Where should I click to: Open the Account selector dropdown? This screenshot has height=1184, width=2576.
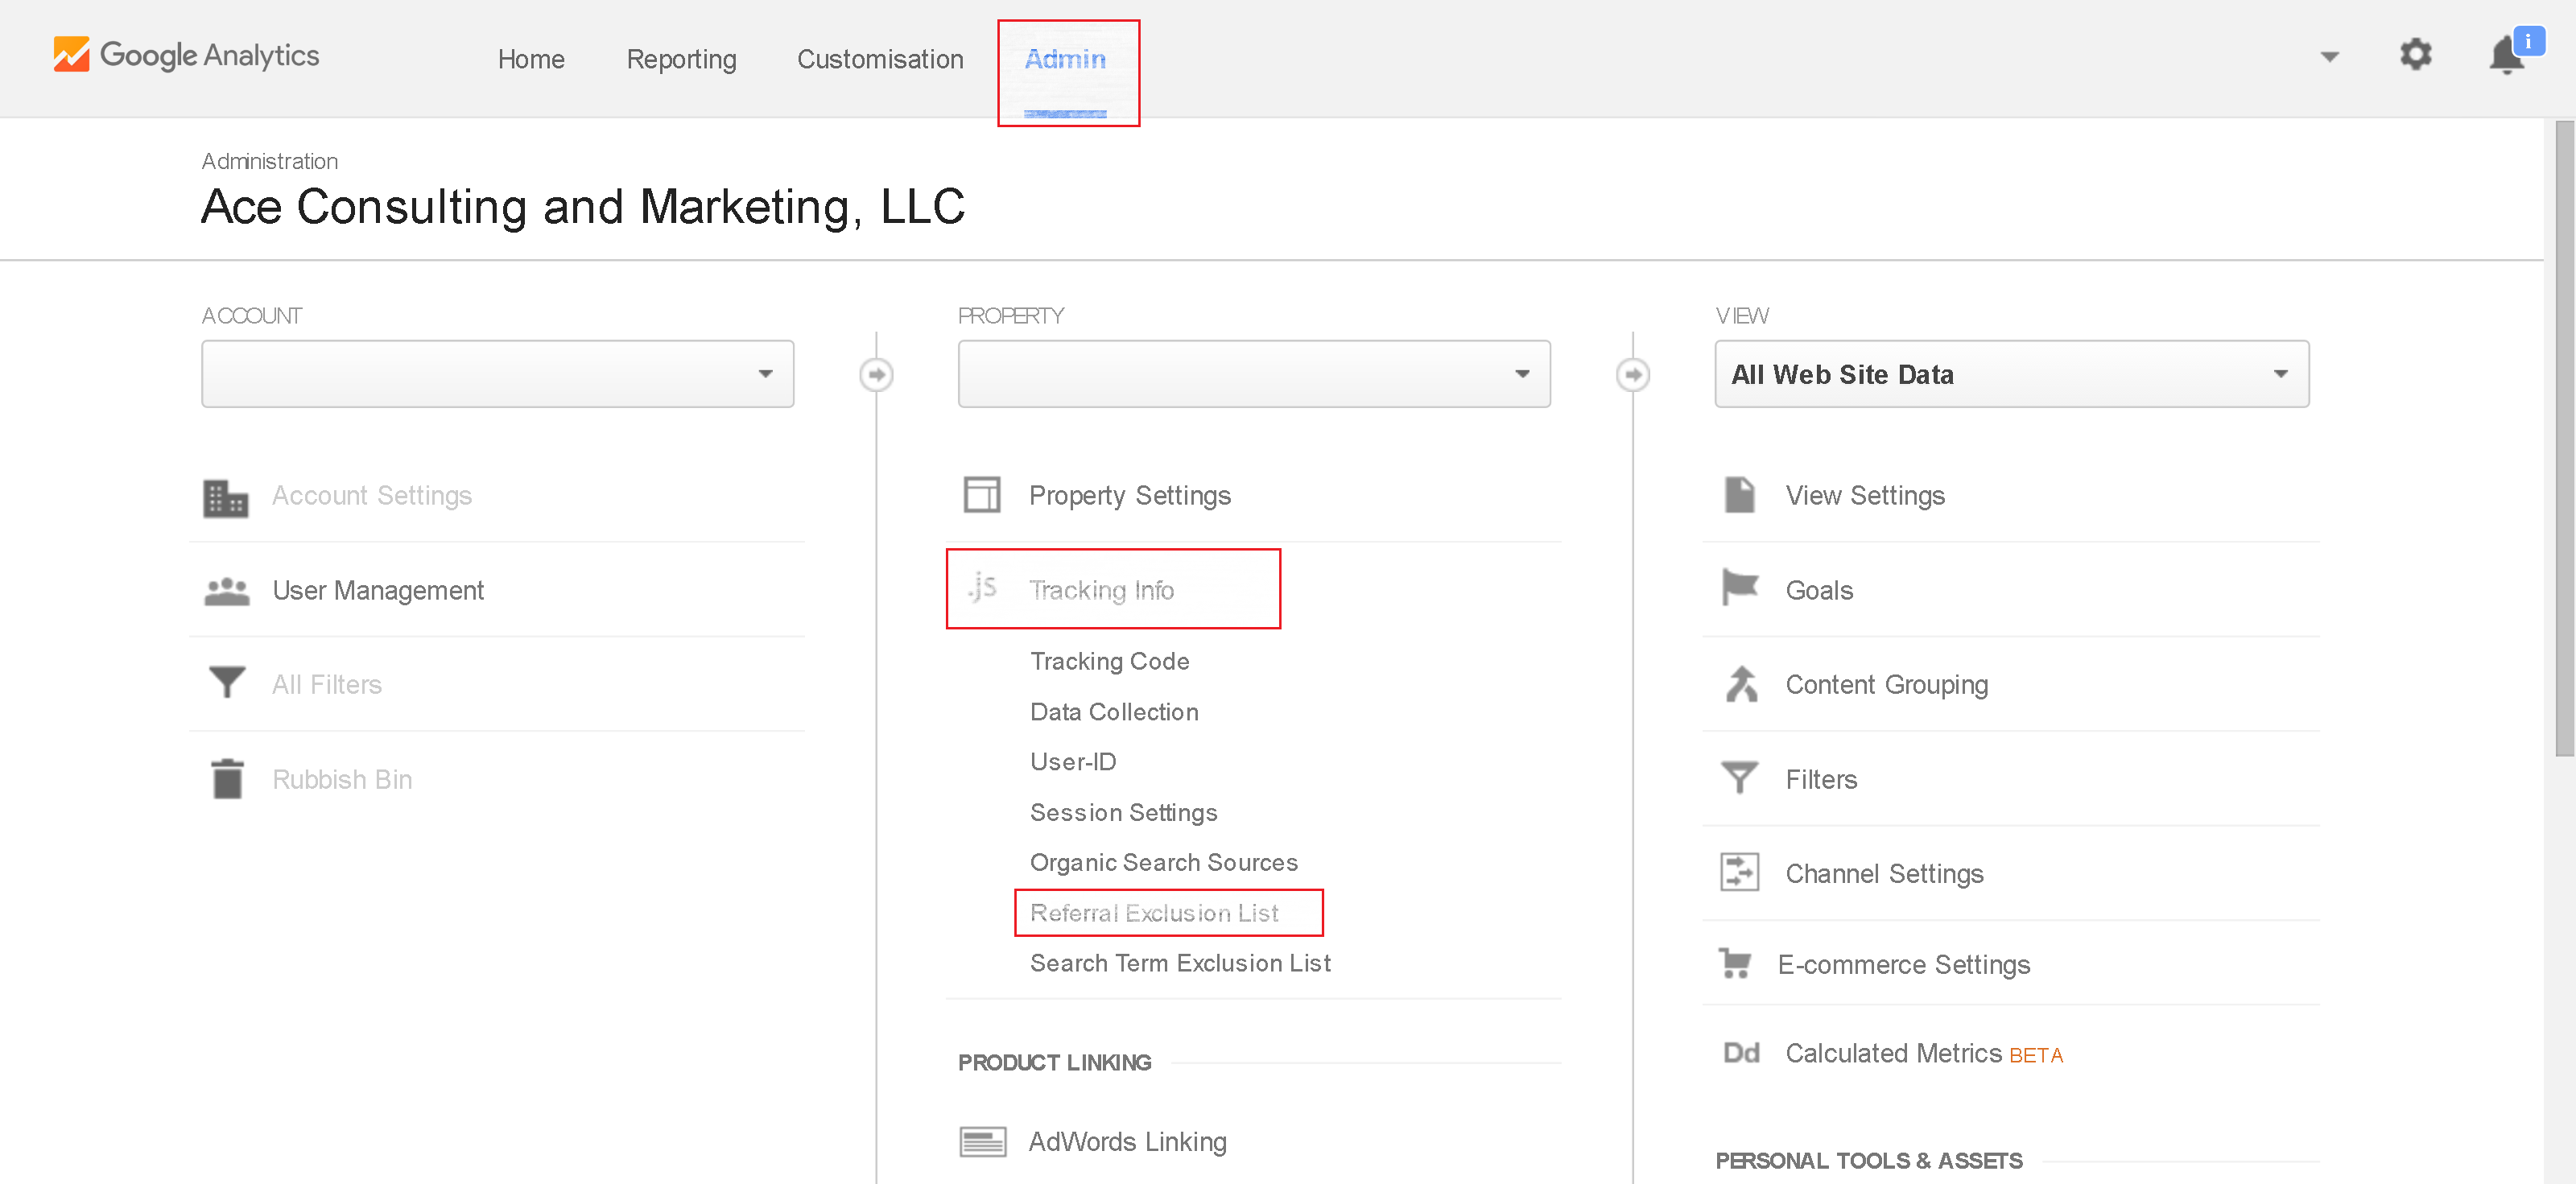[x=497, y=374]
